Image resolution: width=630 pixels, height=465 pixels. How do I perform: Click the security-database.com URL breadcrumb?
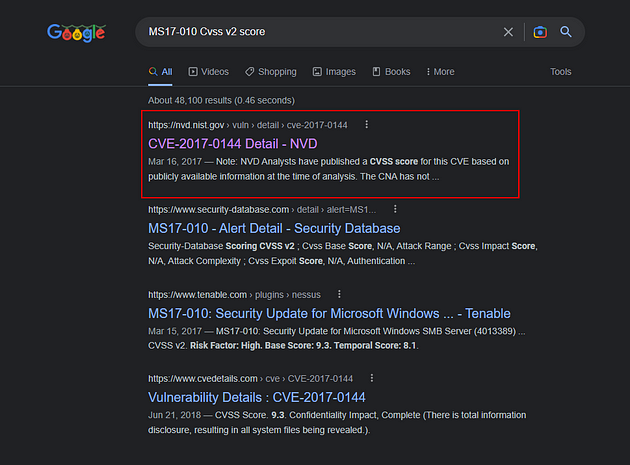click(x=262, y=209)
